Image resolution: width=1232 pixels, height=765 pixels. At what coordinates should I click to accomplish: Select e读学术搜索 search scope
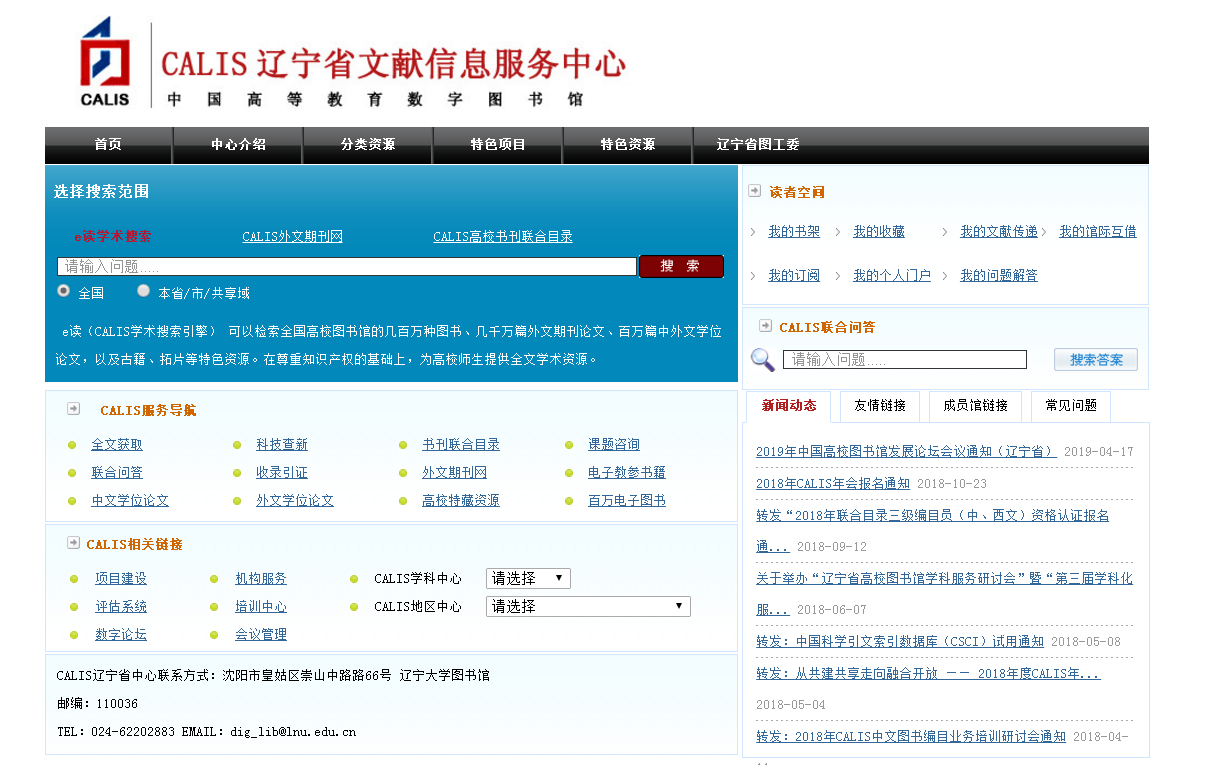(x=113, y=237)
